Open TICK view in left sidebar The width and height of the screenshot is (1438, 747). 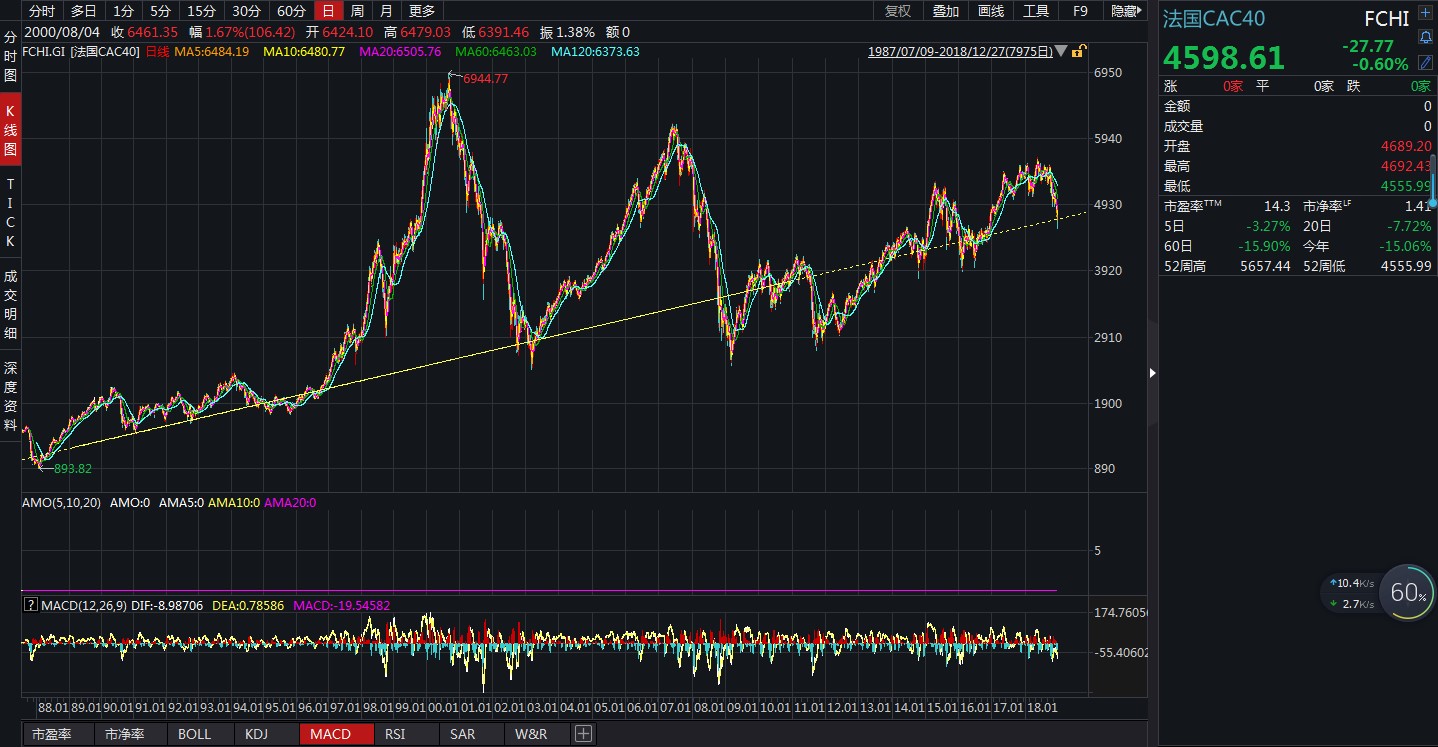pos(10,213)
